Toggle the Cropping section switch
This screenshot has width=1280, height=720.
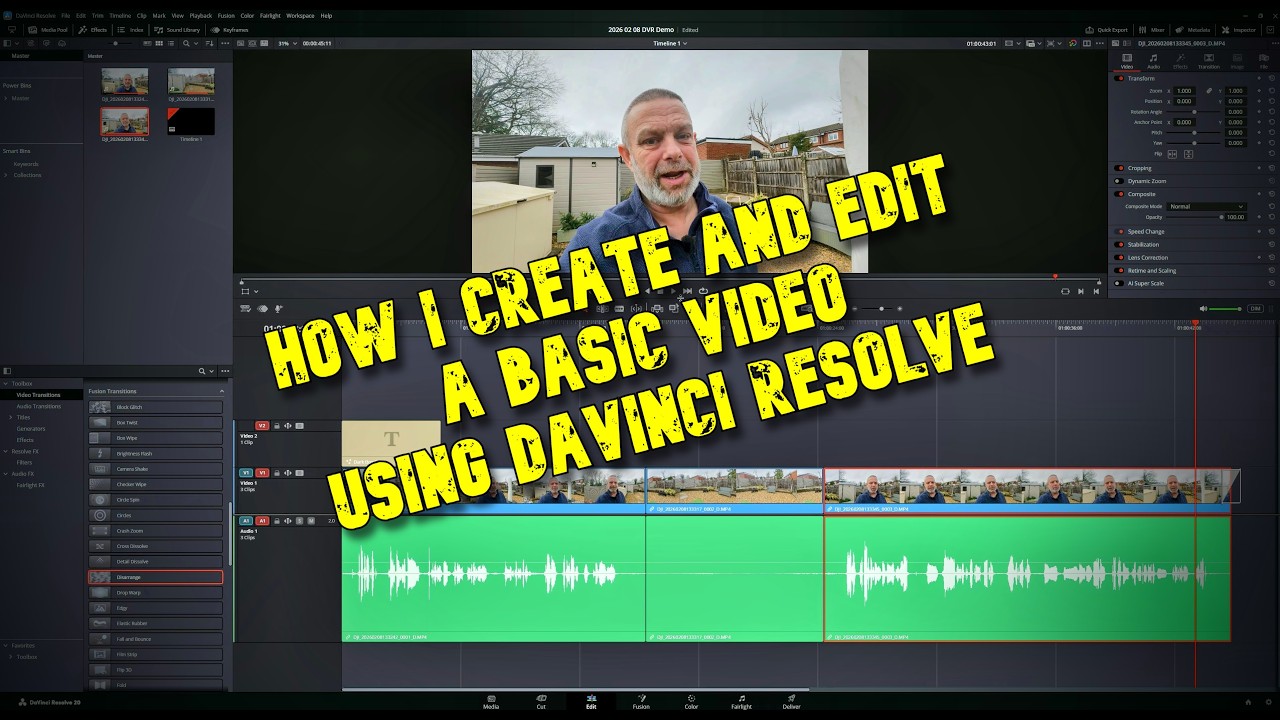[1120, 168]
